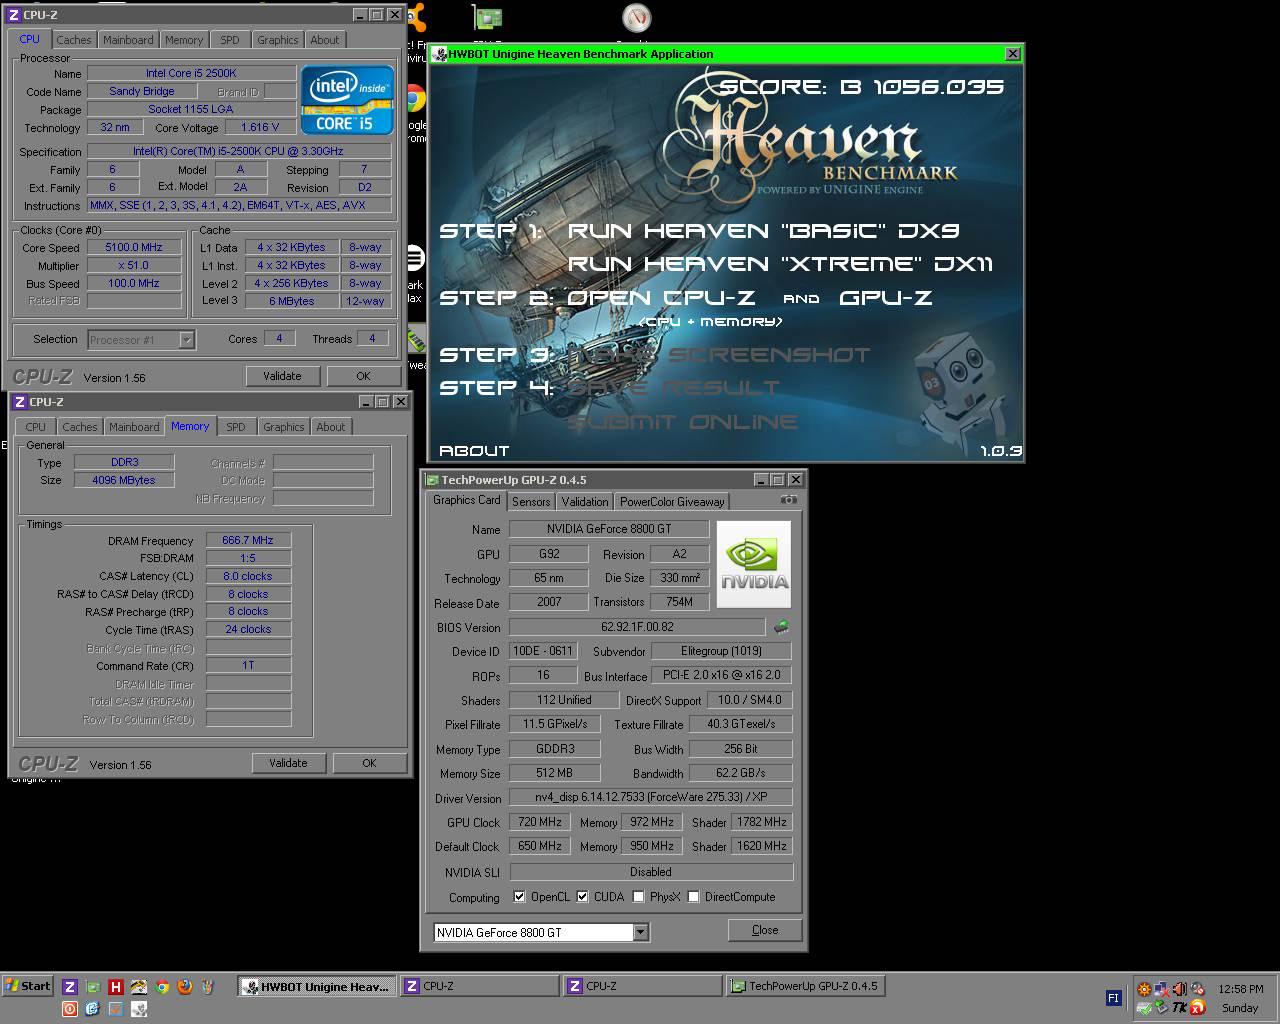The height and width of the screenshot is (1024, 1280).
Task: Switch to Mainboard tab in top CPU-Z
Action: [128, 40]
